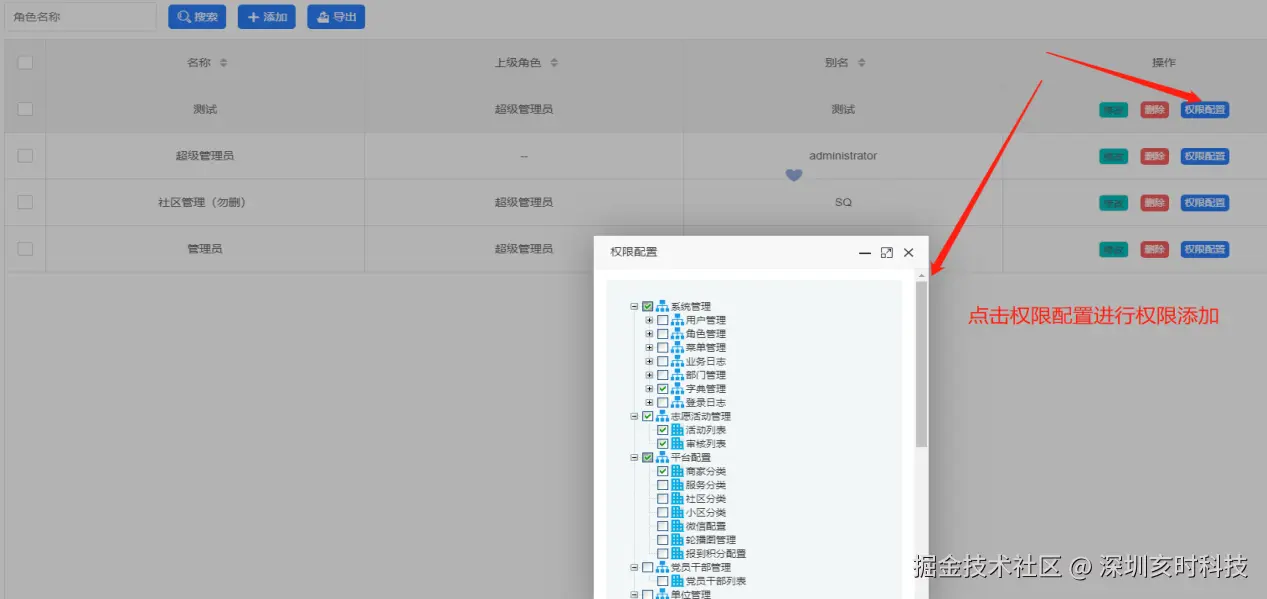
Task: Collapse the 志愿活动管理 tree branch
Action: (634, 416)
